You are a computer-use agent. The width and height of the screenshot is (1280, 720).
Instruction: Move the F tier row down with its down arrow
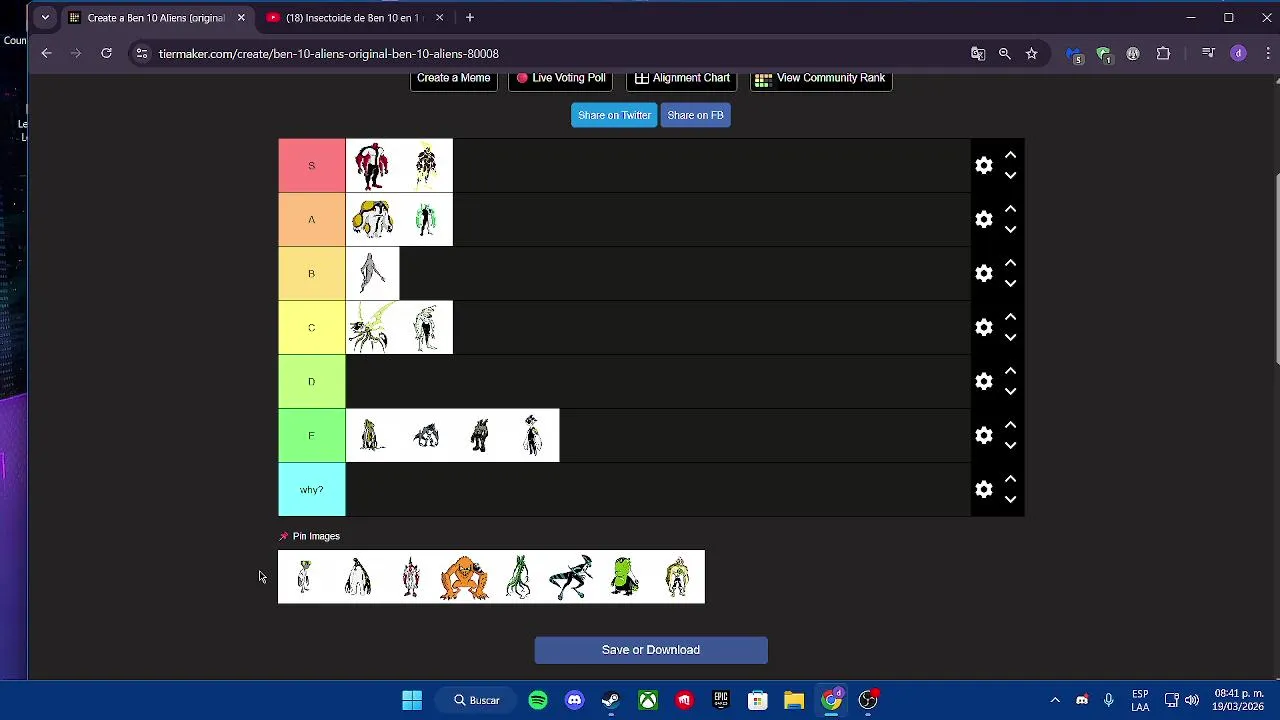coord(1010,446)
